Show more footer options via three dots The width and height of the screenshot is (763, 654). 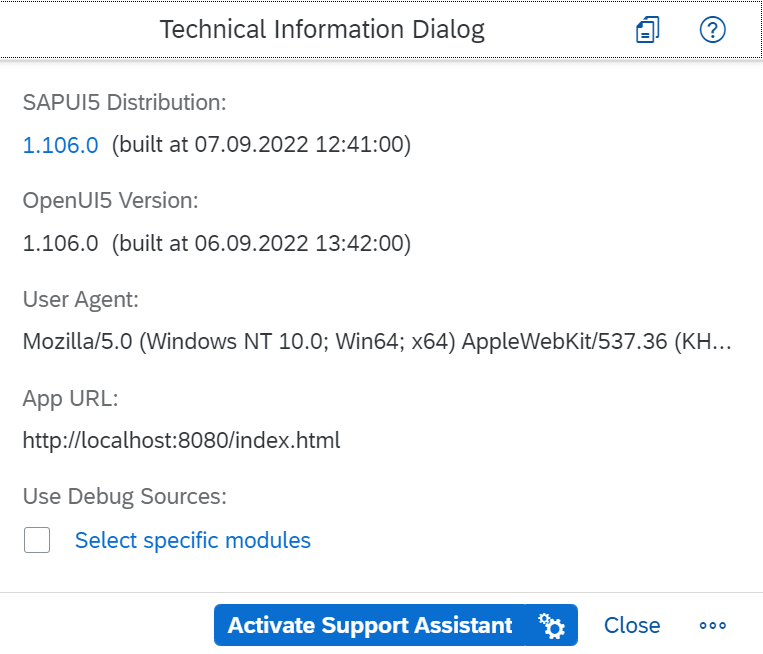712,625
